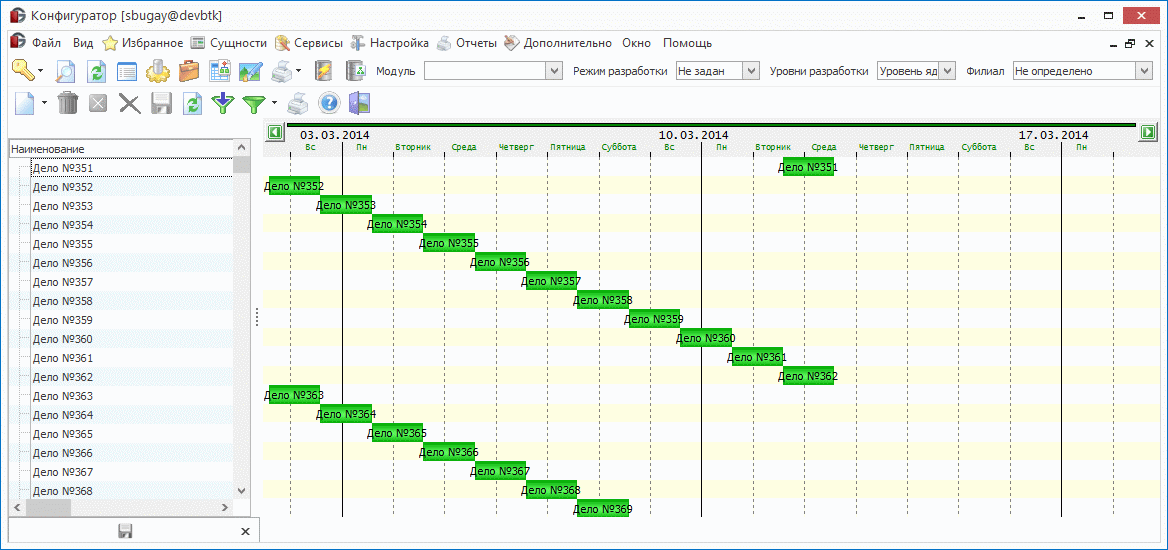Click the printer icon in top toolbar
The width and height of the screenshot is (1168, 550).
coord(281,71)
